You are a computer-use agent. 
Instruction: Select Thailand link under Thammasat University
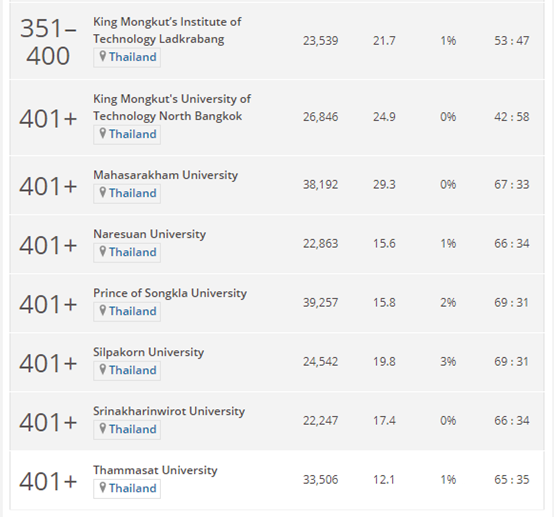click(132, 488)
